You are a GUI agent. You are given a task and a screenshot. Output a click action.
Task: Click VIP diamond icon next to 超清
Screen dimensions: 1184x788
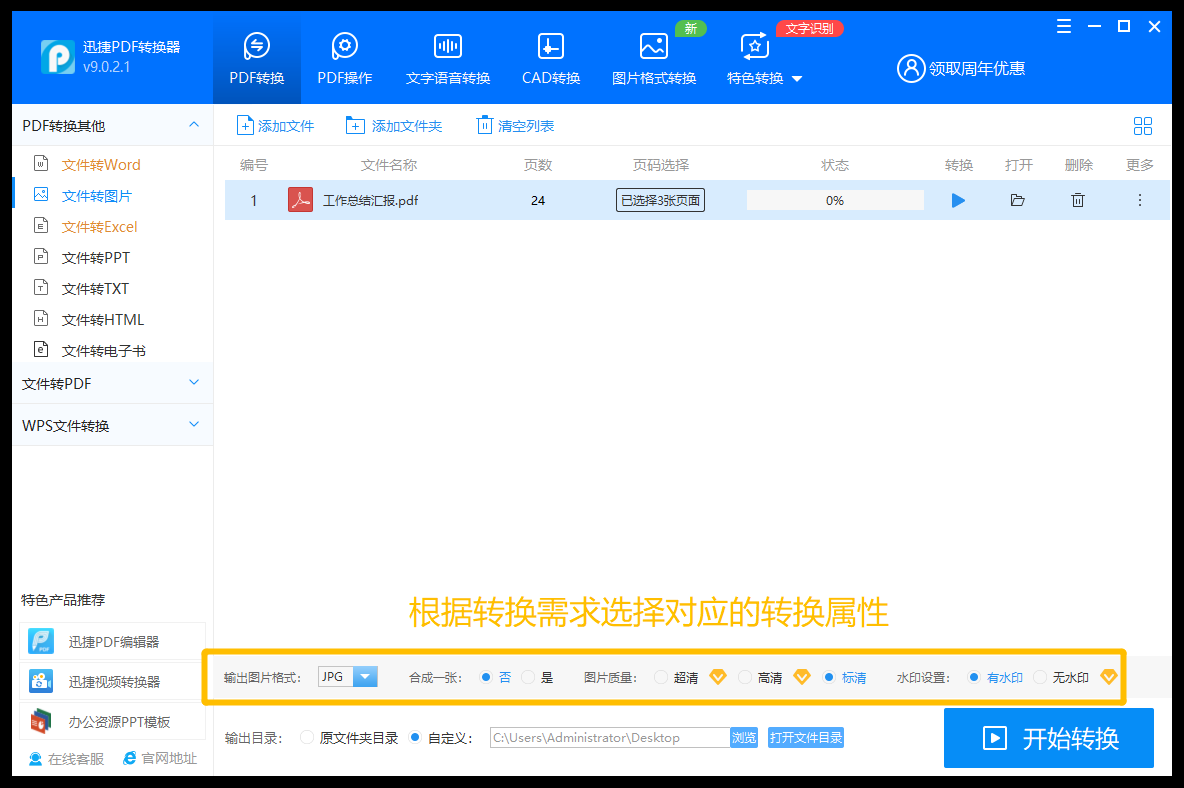(718, 677)
